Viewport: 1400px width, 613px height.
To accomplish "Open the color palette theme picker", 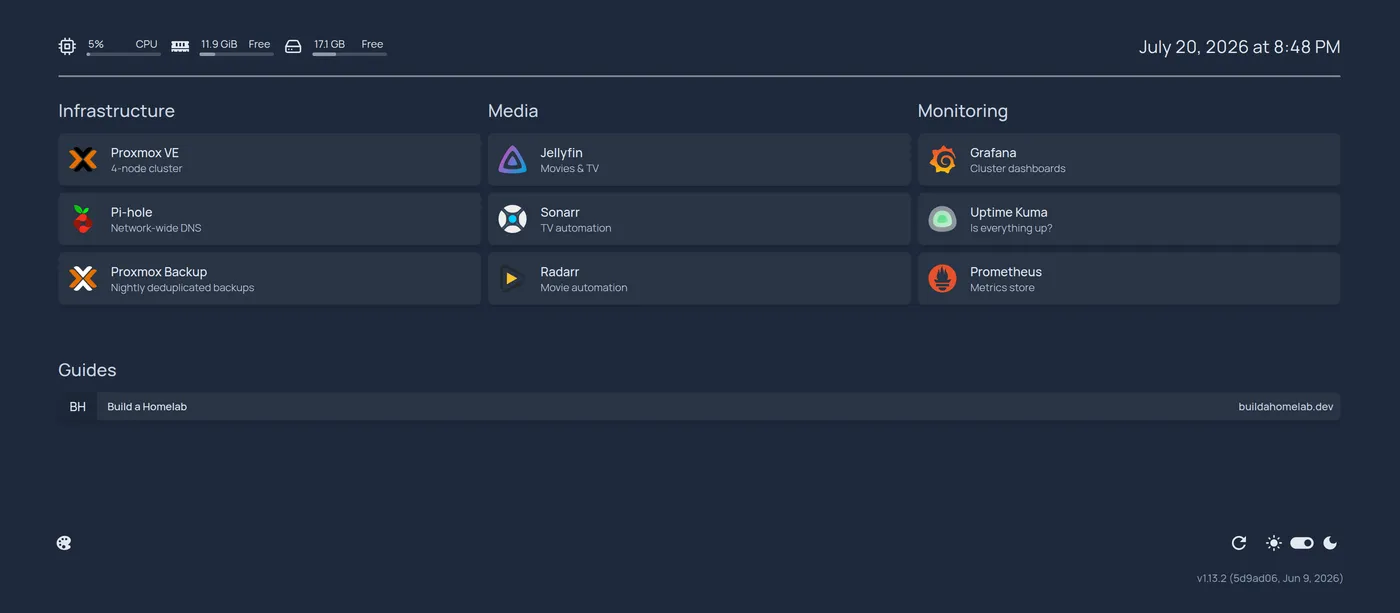I will [x=64, y=543].
